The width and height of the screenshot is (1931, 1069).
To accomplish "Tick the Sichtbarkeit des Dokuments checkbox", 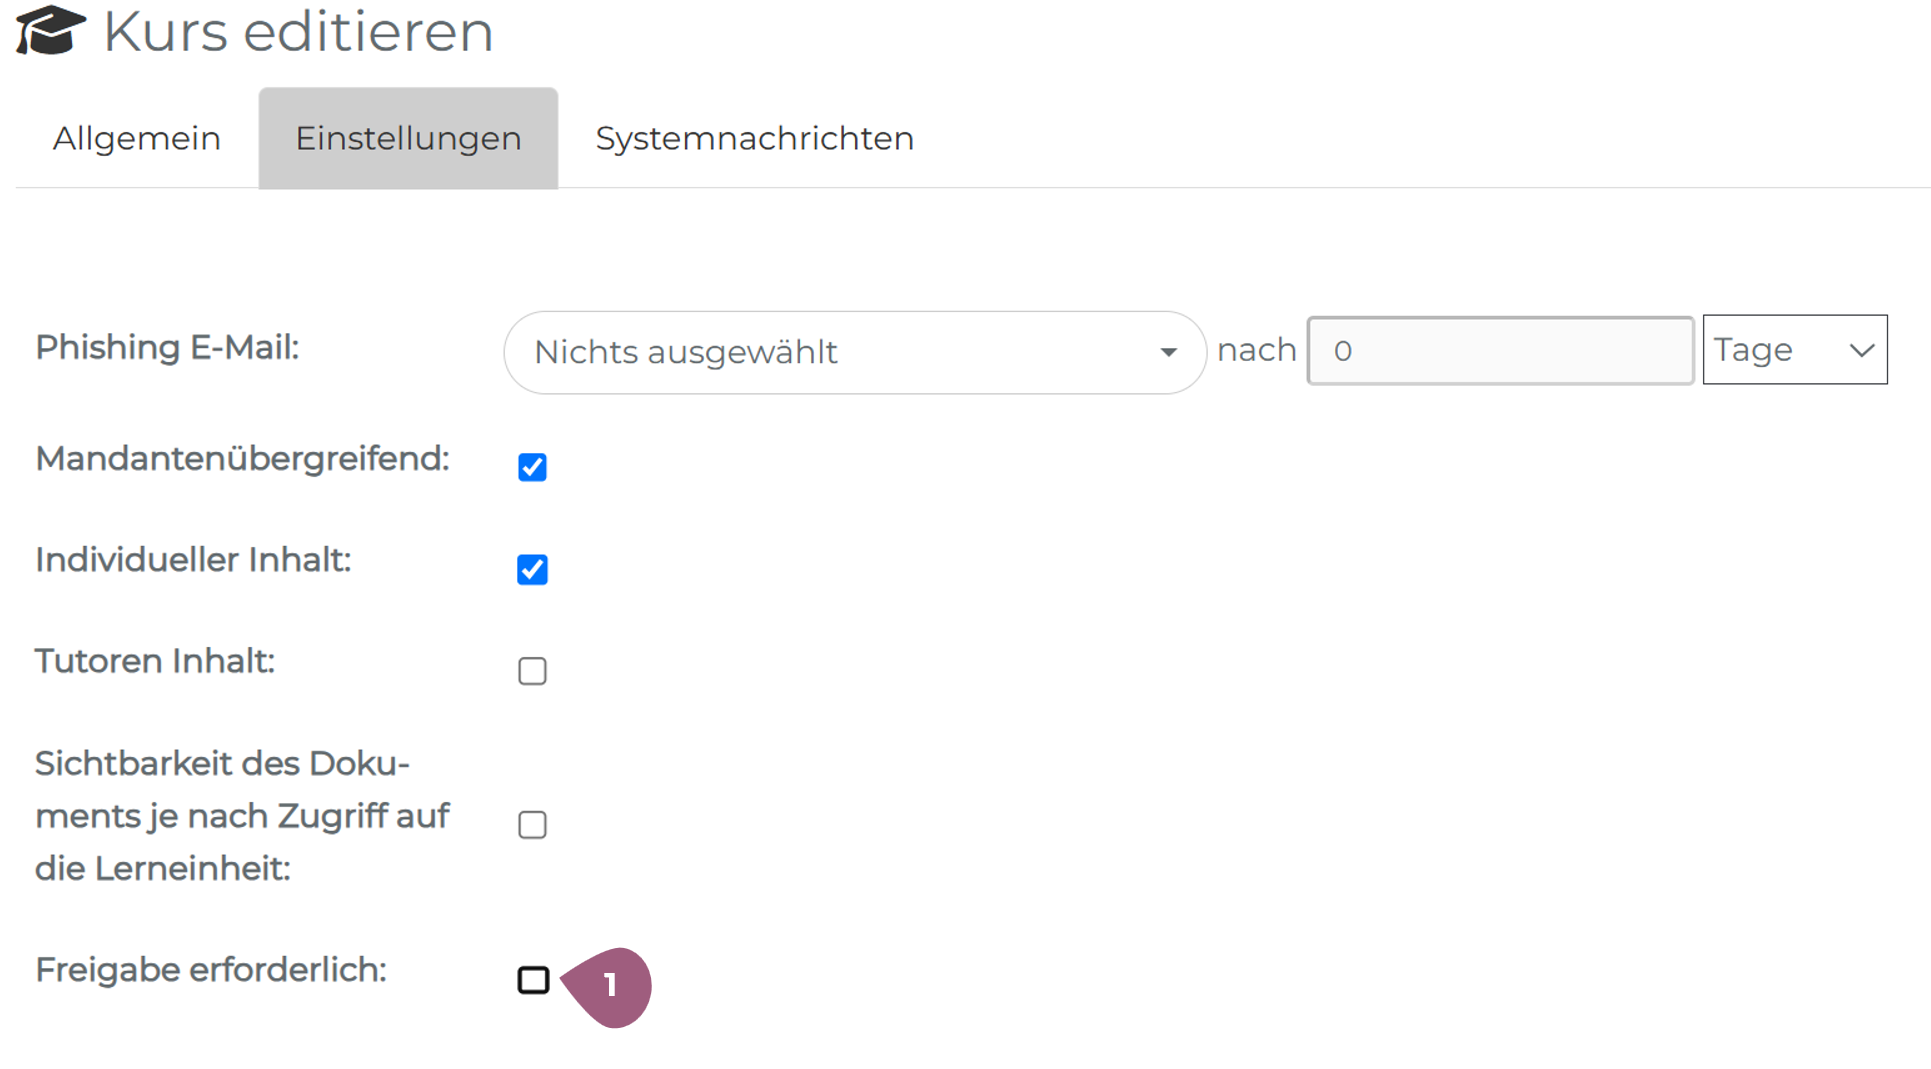I will [532, 825].
